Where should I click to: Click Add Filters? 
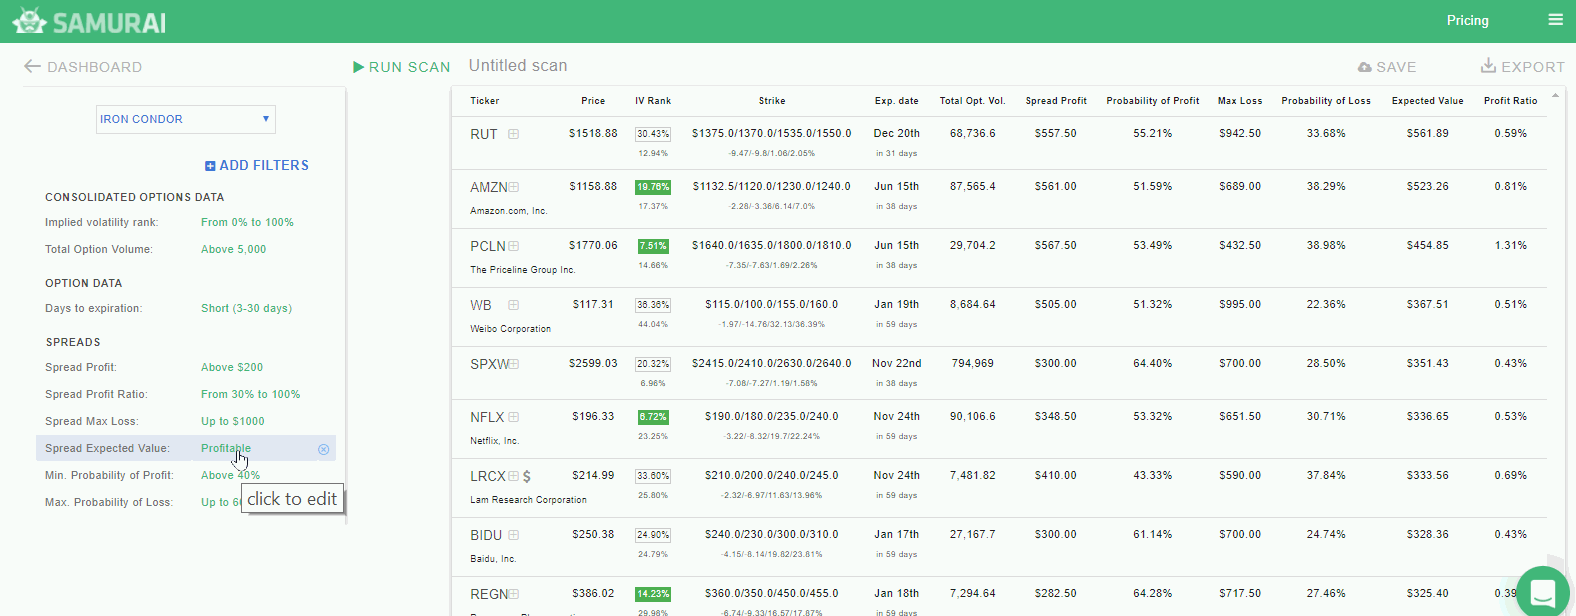(x=257, y=165)
